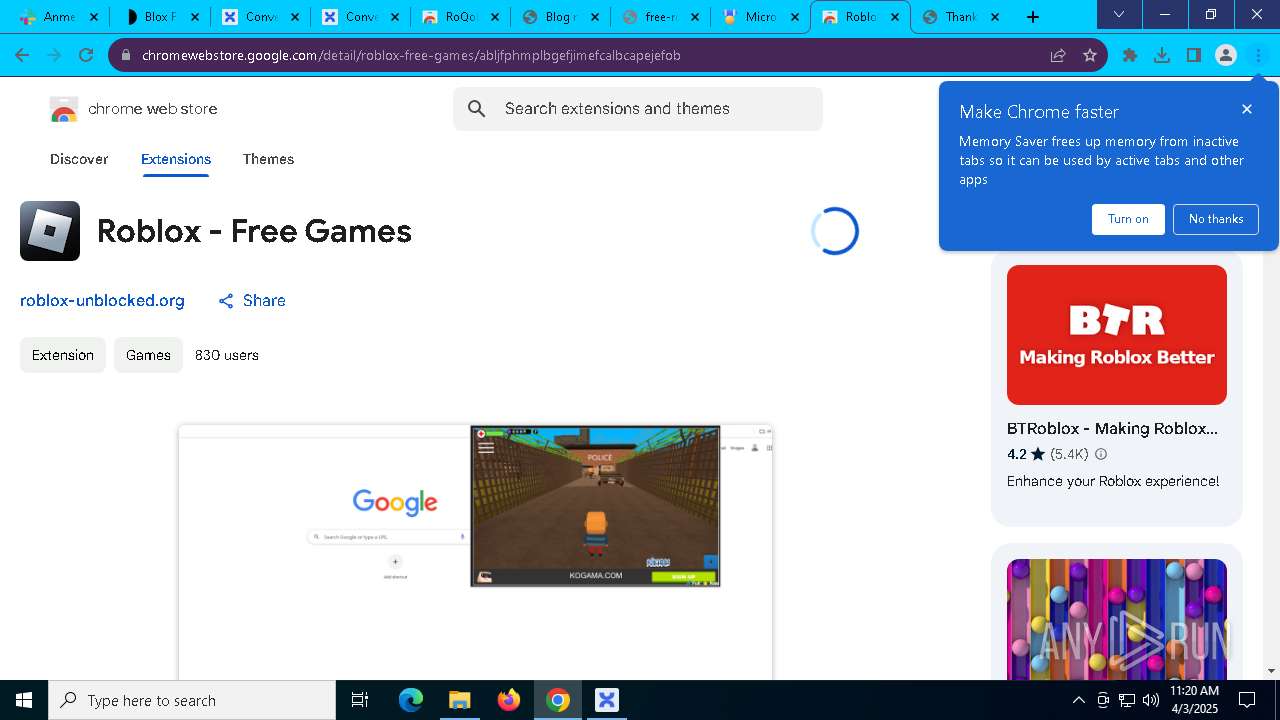
Task: Open the Extensions puzzle icon
Action: pyautogui.click(x=1130, y=55)
